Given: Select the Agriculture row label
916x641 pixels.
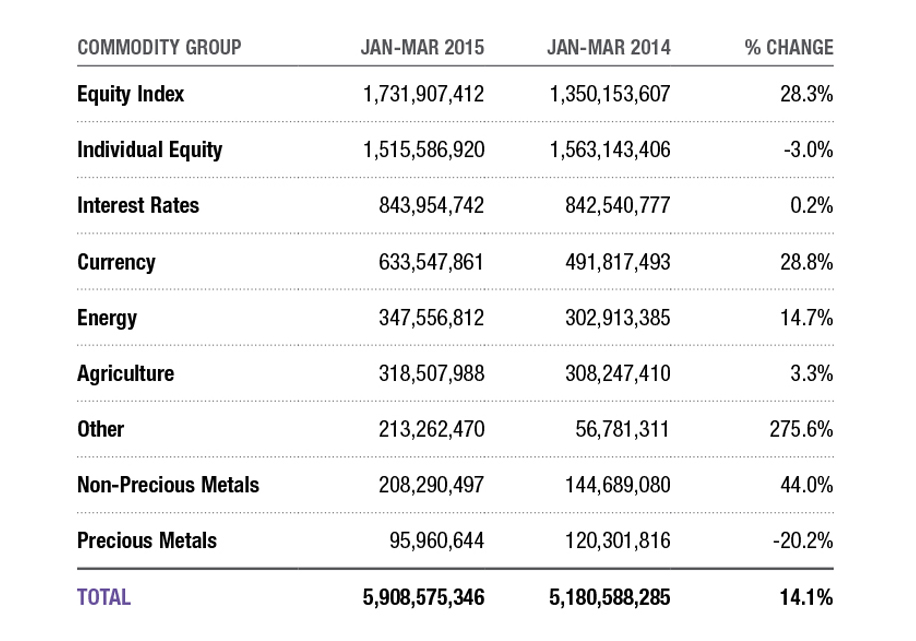Looking at the screenshot, I should (126, 374).
